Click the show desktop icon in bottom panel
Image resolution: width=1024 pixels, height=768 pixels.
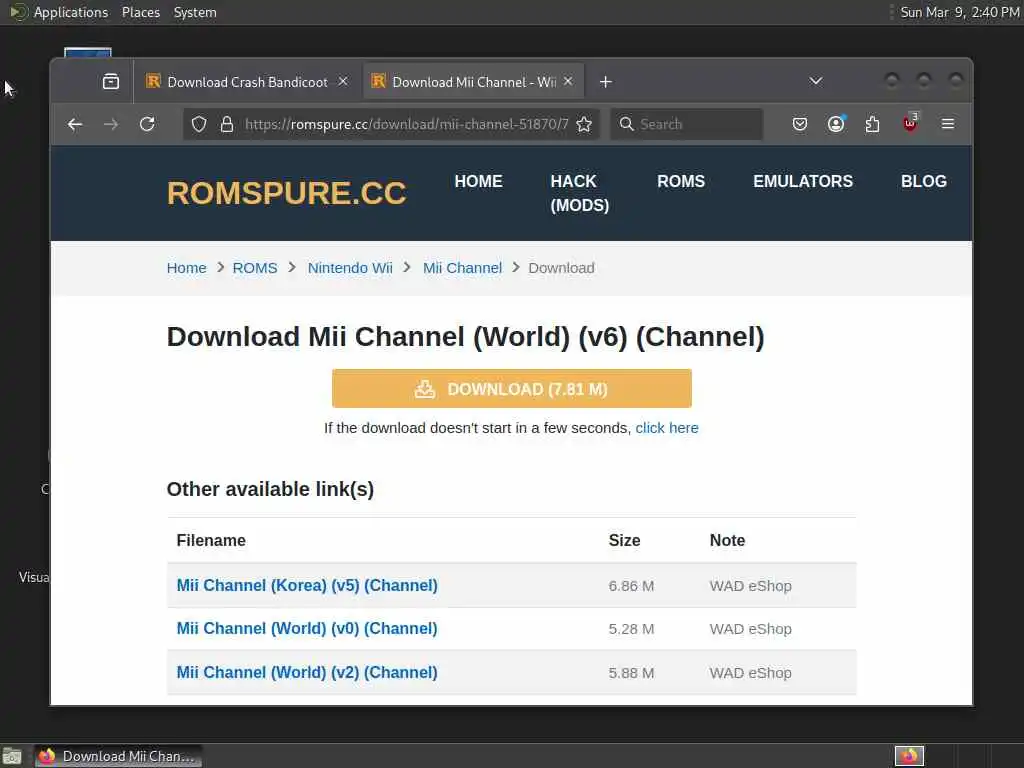(x=11, y=756)
